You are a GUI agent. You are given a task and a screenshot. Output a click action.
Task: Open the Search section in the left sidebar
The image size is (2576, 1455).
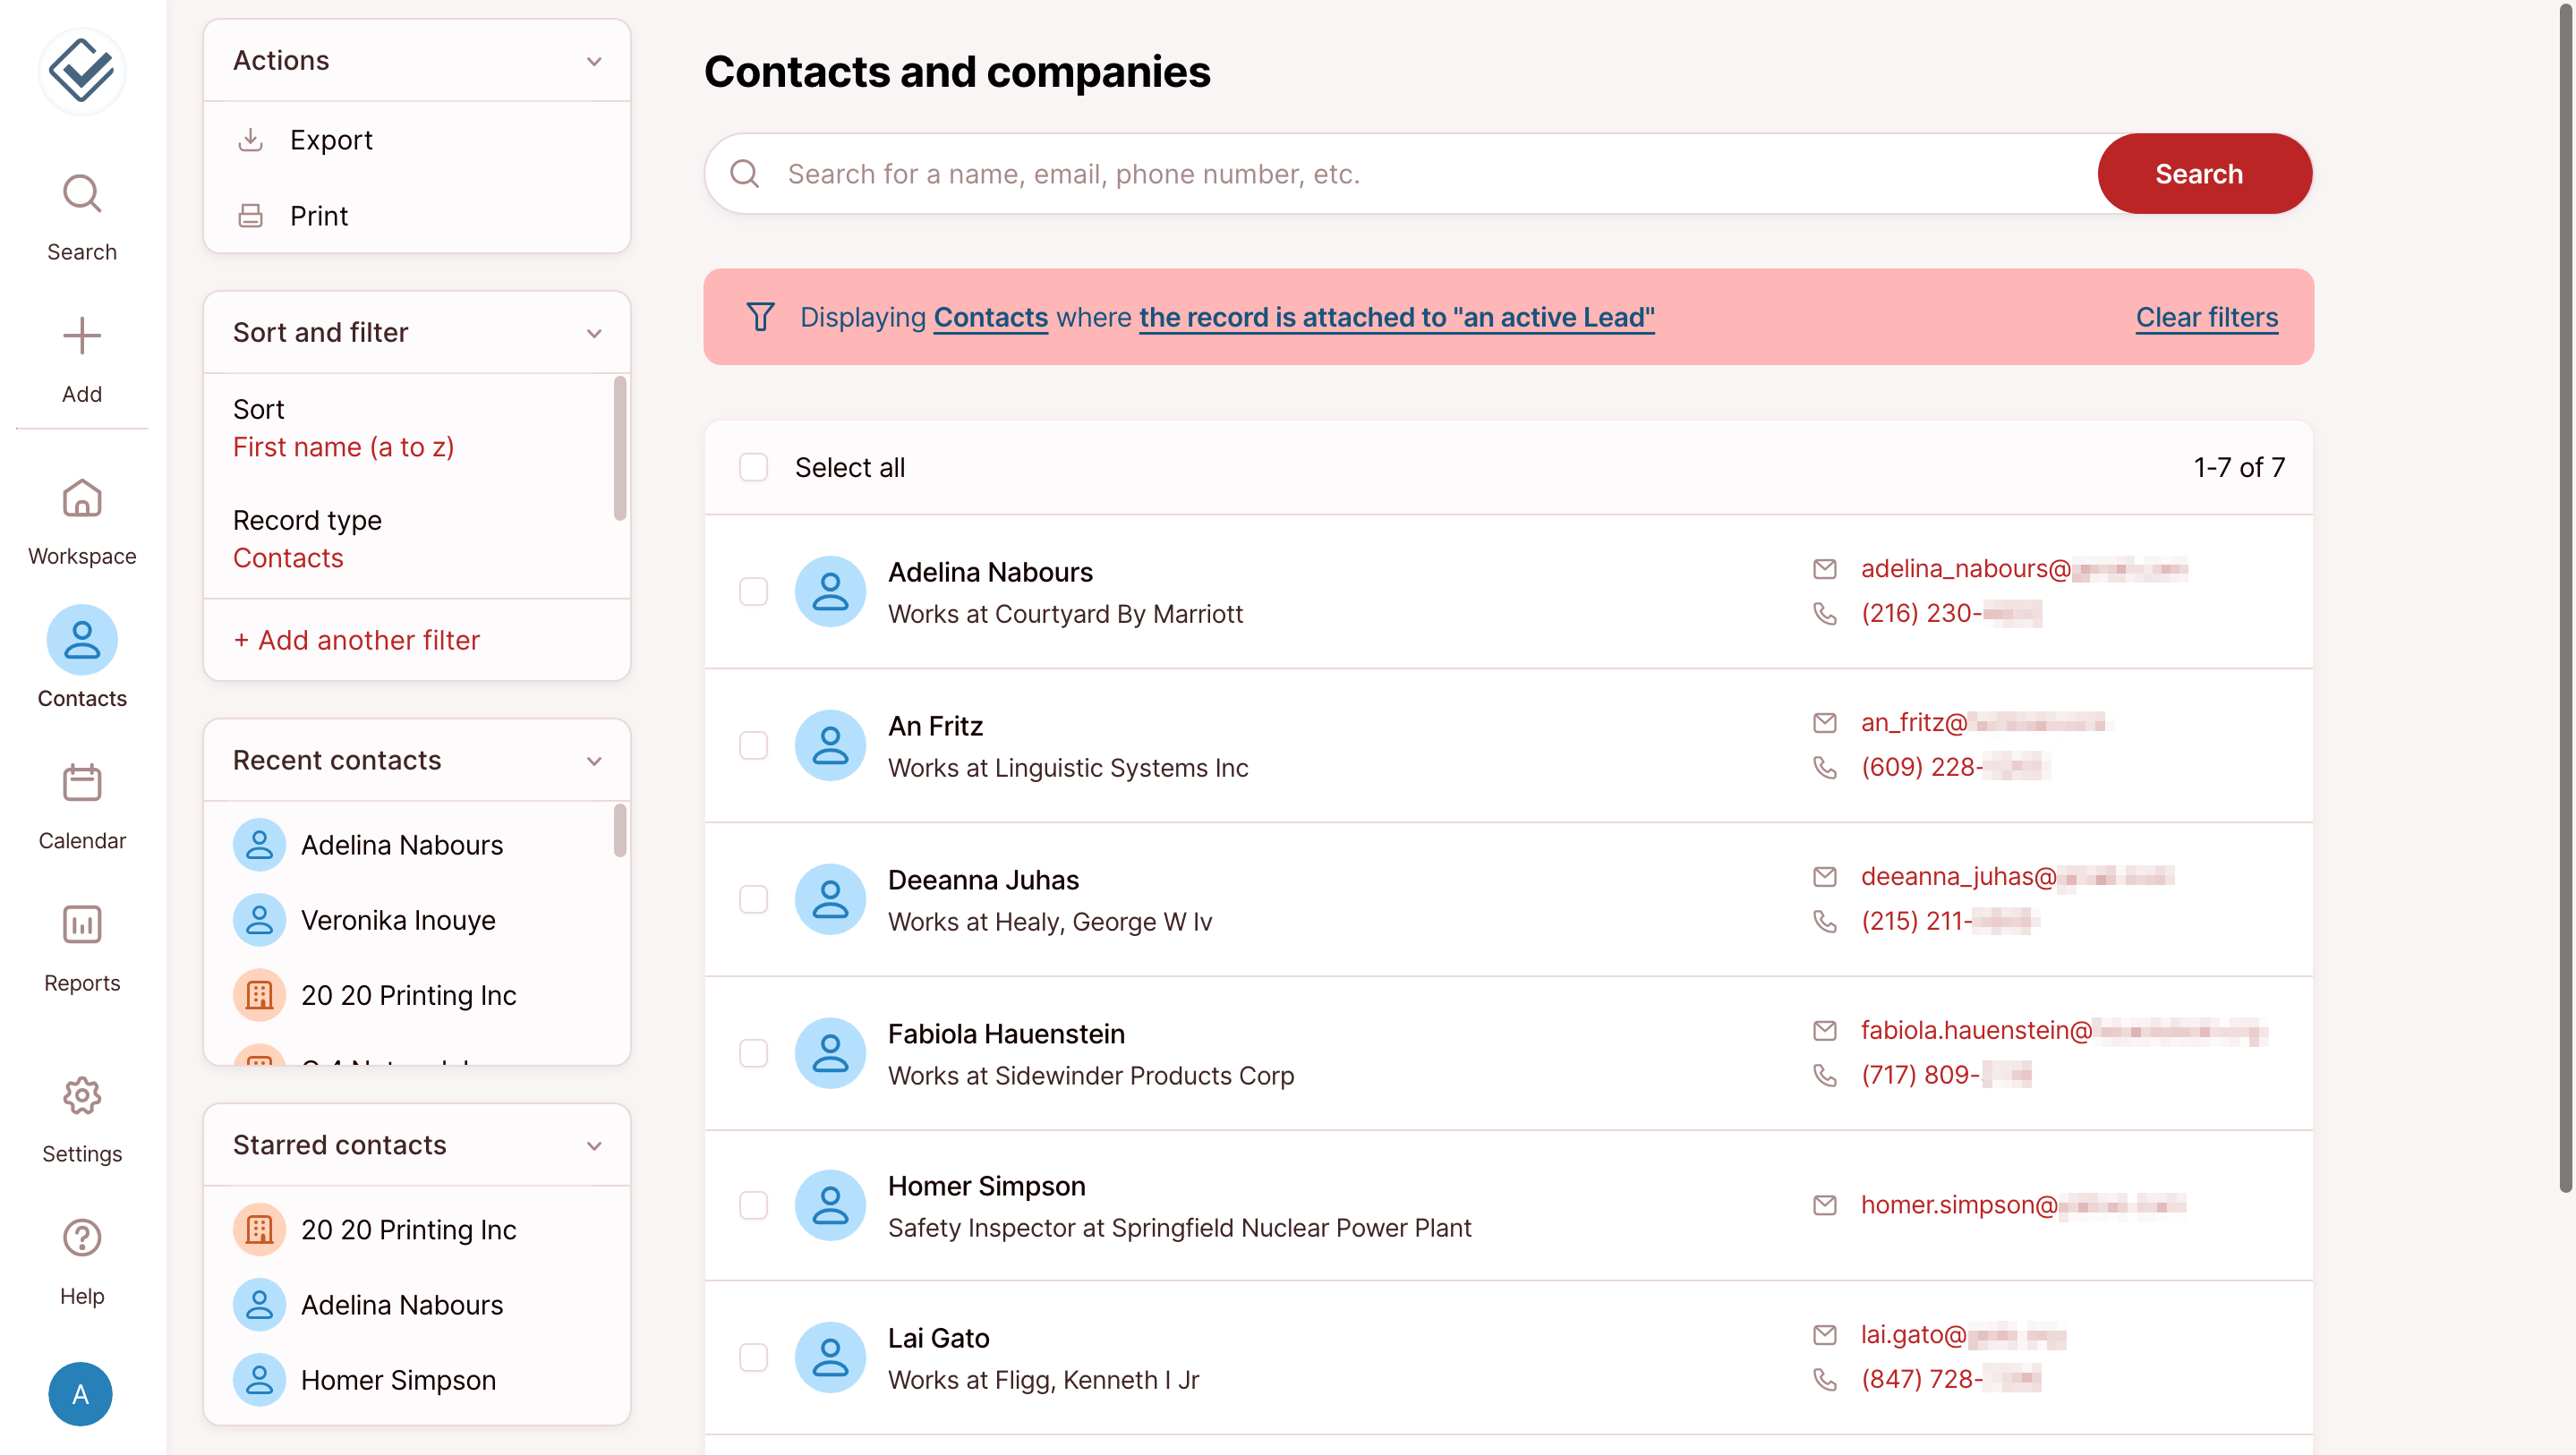point(82,213)
